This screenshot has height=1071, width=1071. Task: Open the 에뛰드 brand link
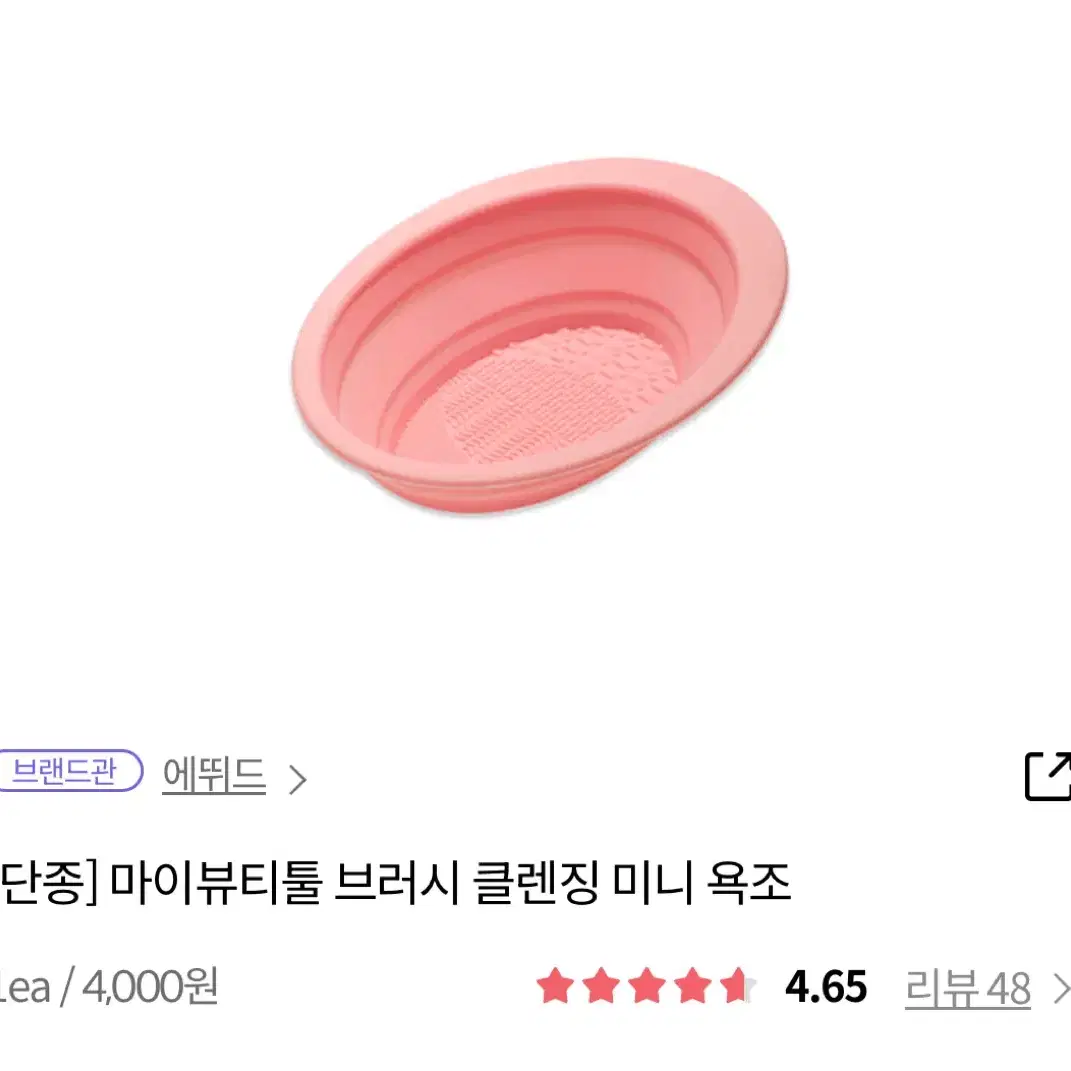pyautogui.click(x=214, y=775)
